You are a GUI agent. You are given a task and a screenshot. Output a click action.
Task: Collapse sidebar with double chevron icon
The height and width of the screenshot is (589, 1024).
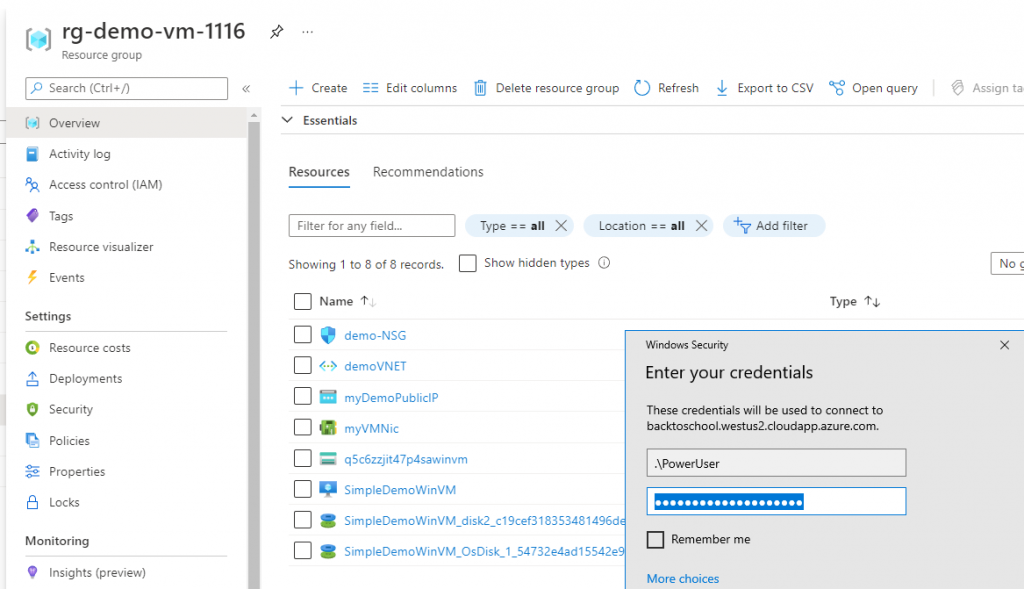coord(246,88)
